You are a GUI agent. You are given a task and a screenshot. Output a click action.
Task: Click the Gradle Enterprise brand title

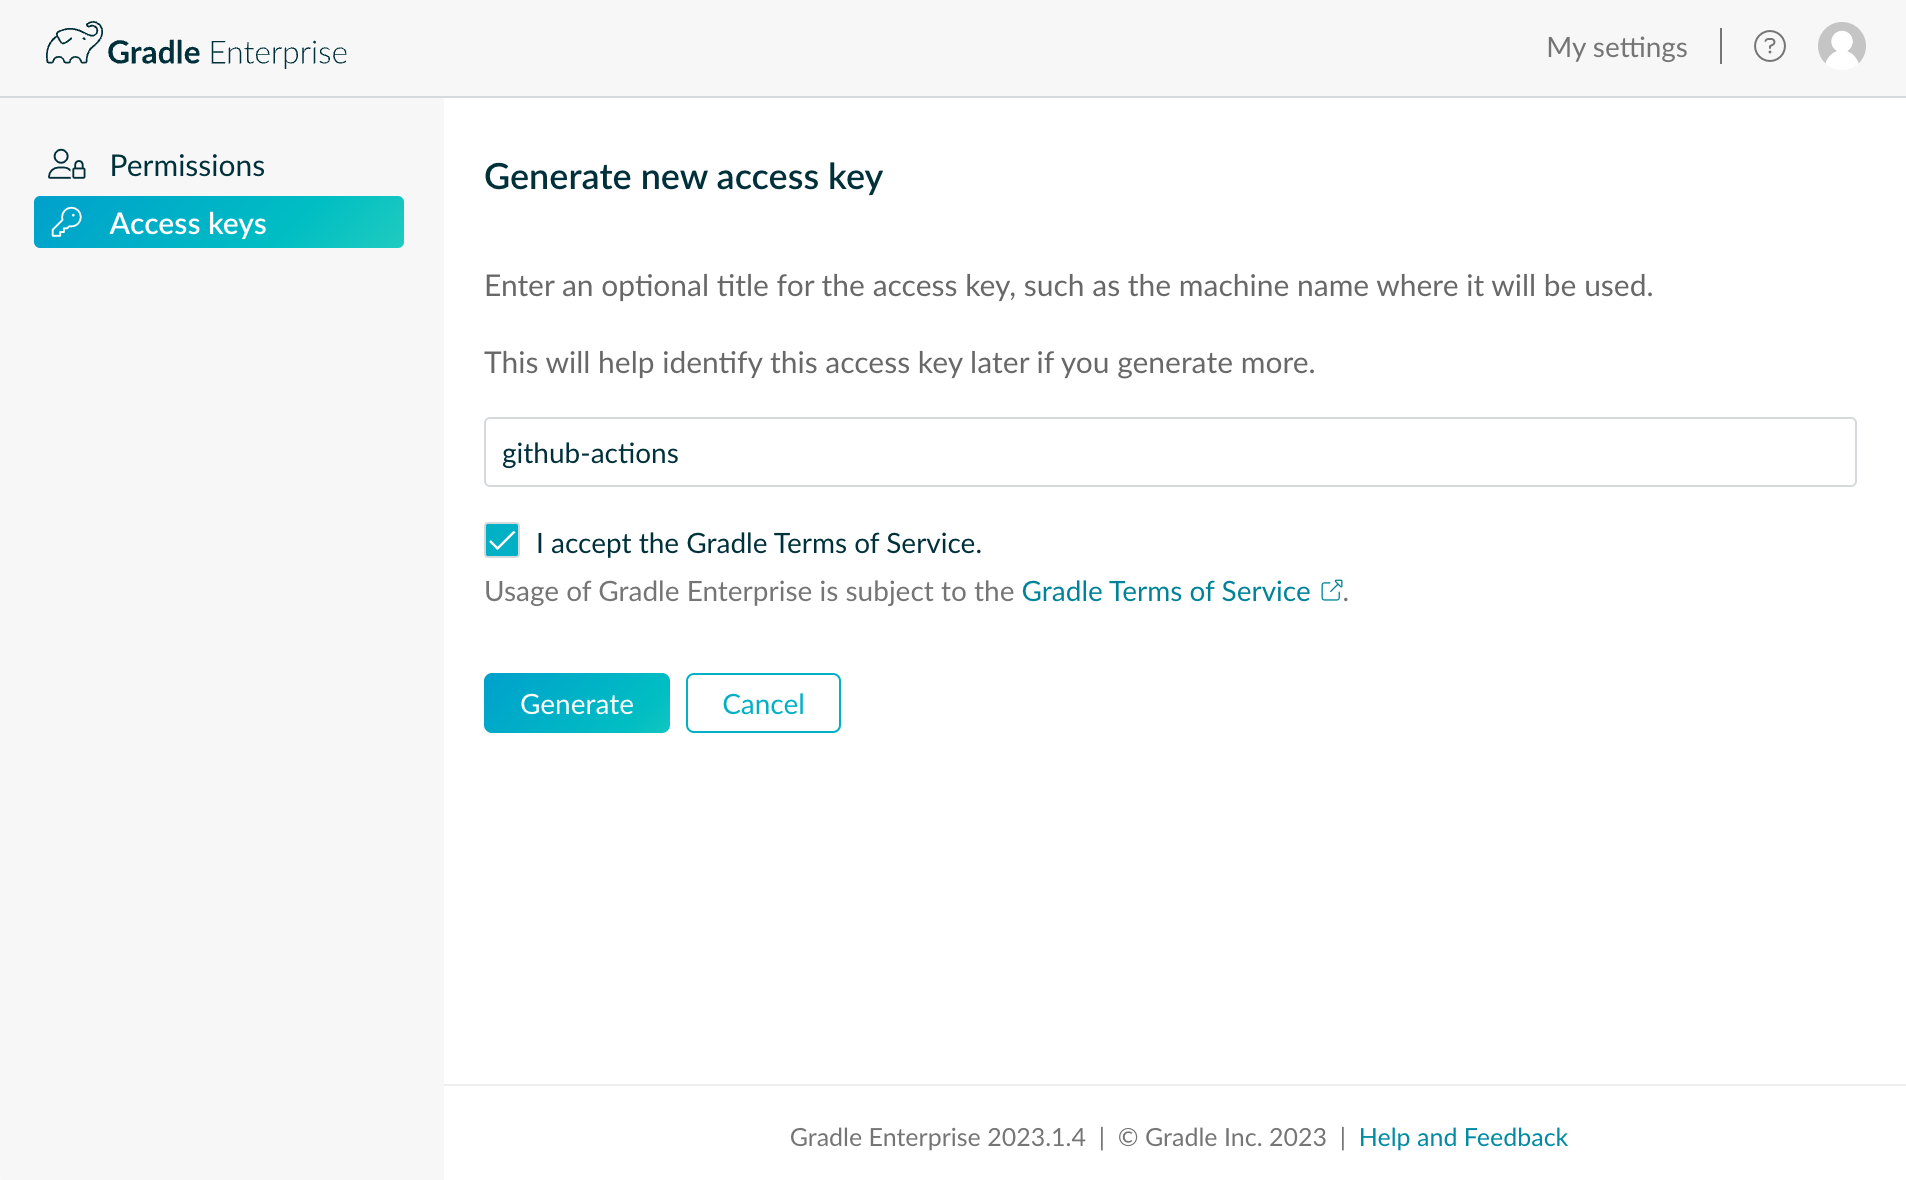pos(227,52)
